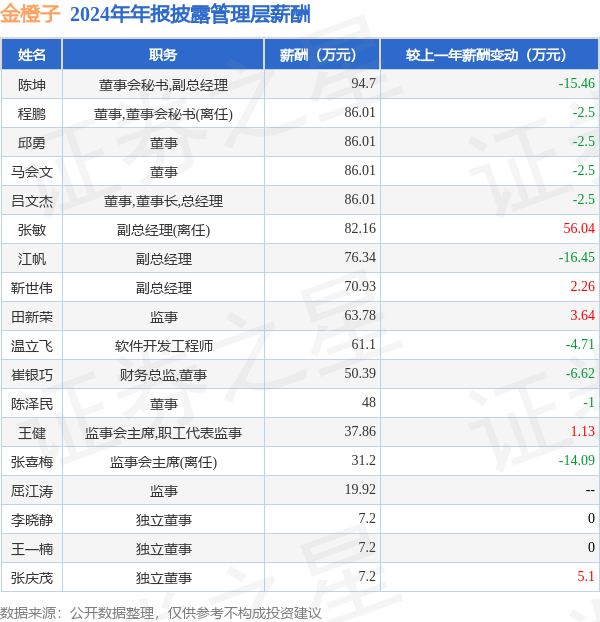Viewport: 600px width, 622px height.
Task: Select the name 邱勇
Action: (32, 143)
